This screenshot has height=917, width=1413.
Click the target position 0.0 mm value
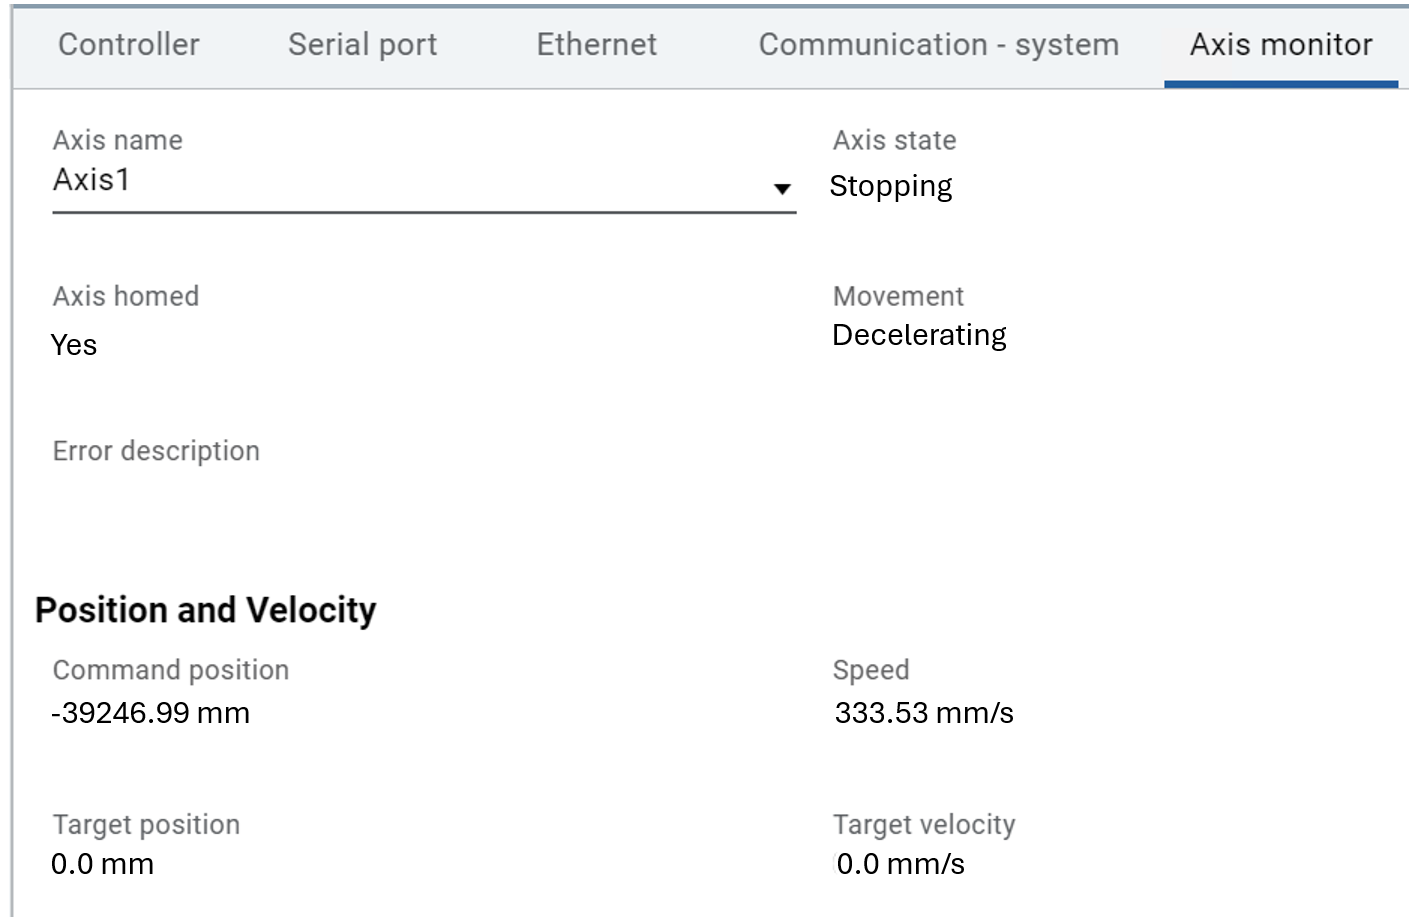point(103,864)
